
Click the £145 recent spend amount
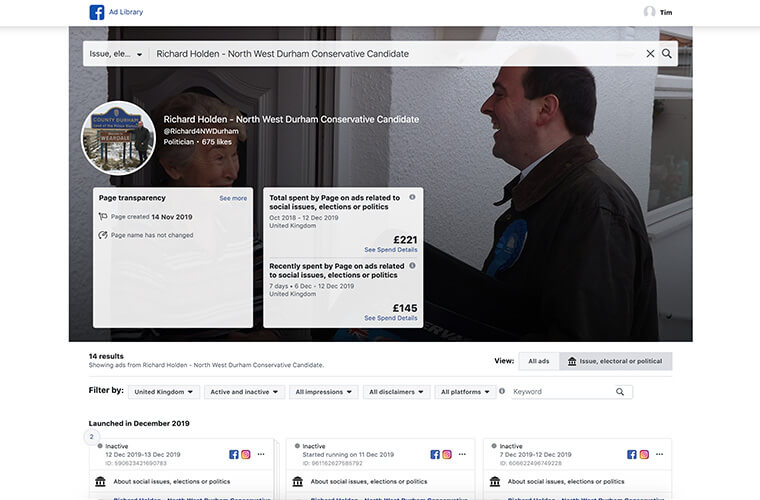(x=405, y=308)
